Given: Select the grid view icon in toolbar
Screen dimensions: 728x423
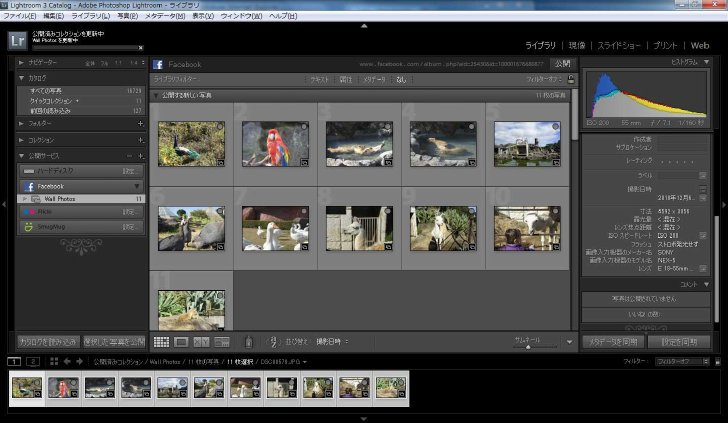Looking at the screenshot, I should click(161, 342).
